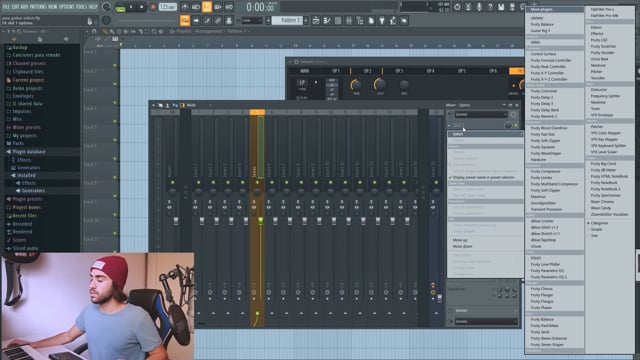The width and height of the screenshot is (640, 360).
Task: Select Mixer presets in the browser
Action: pyautogui.click(x=27, y=127)
